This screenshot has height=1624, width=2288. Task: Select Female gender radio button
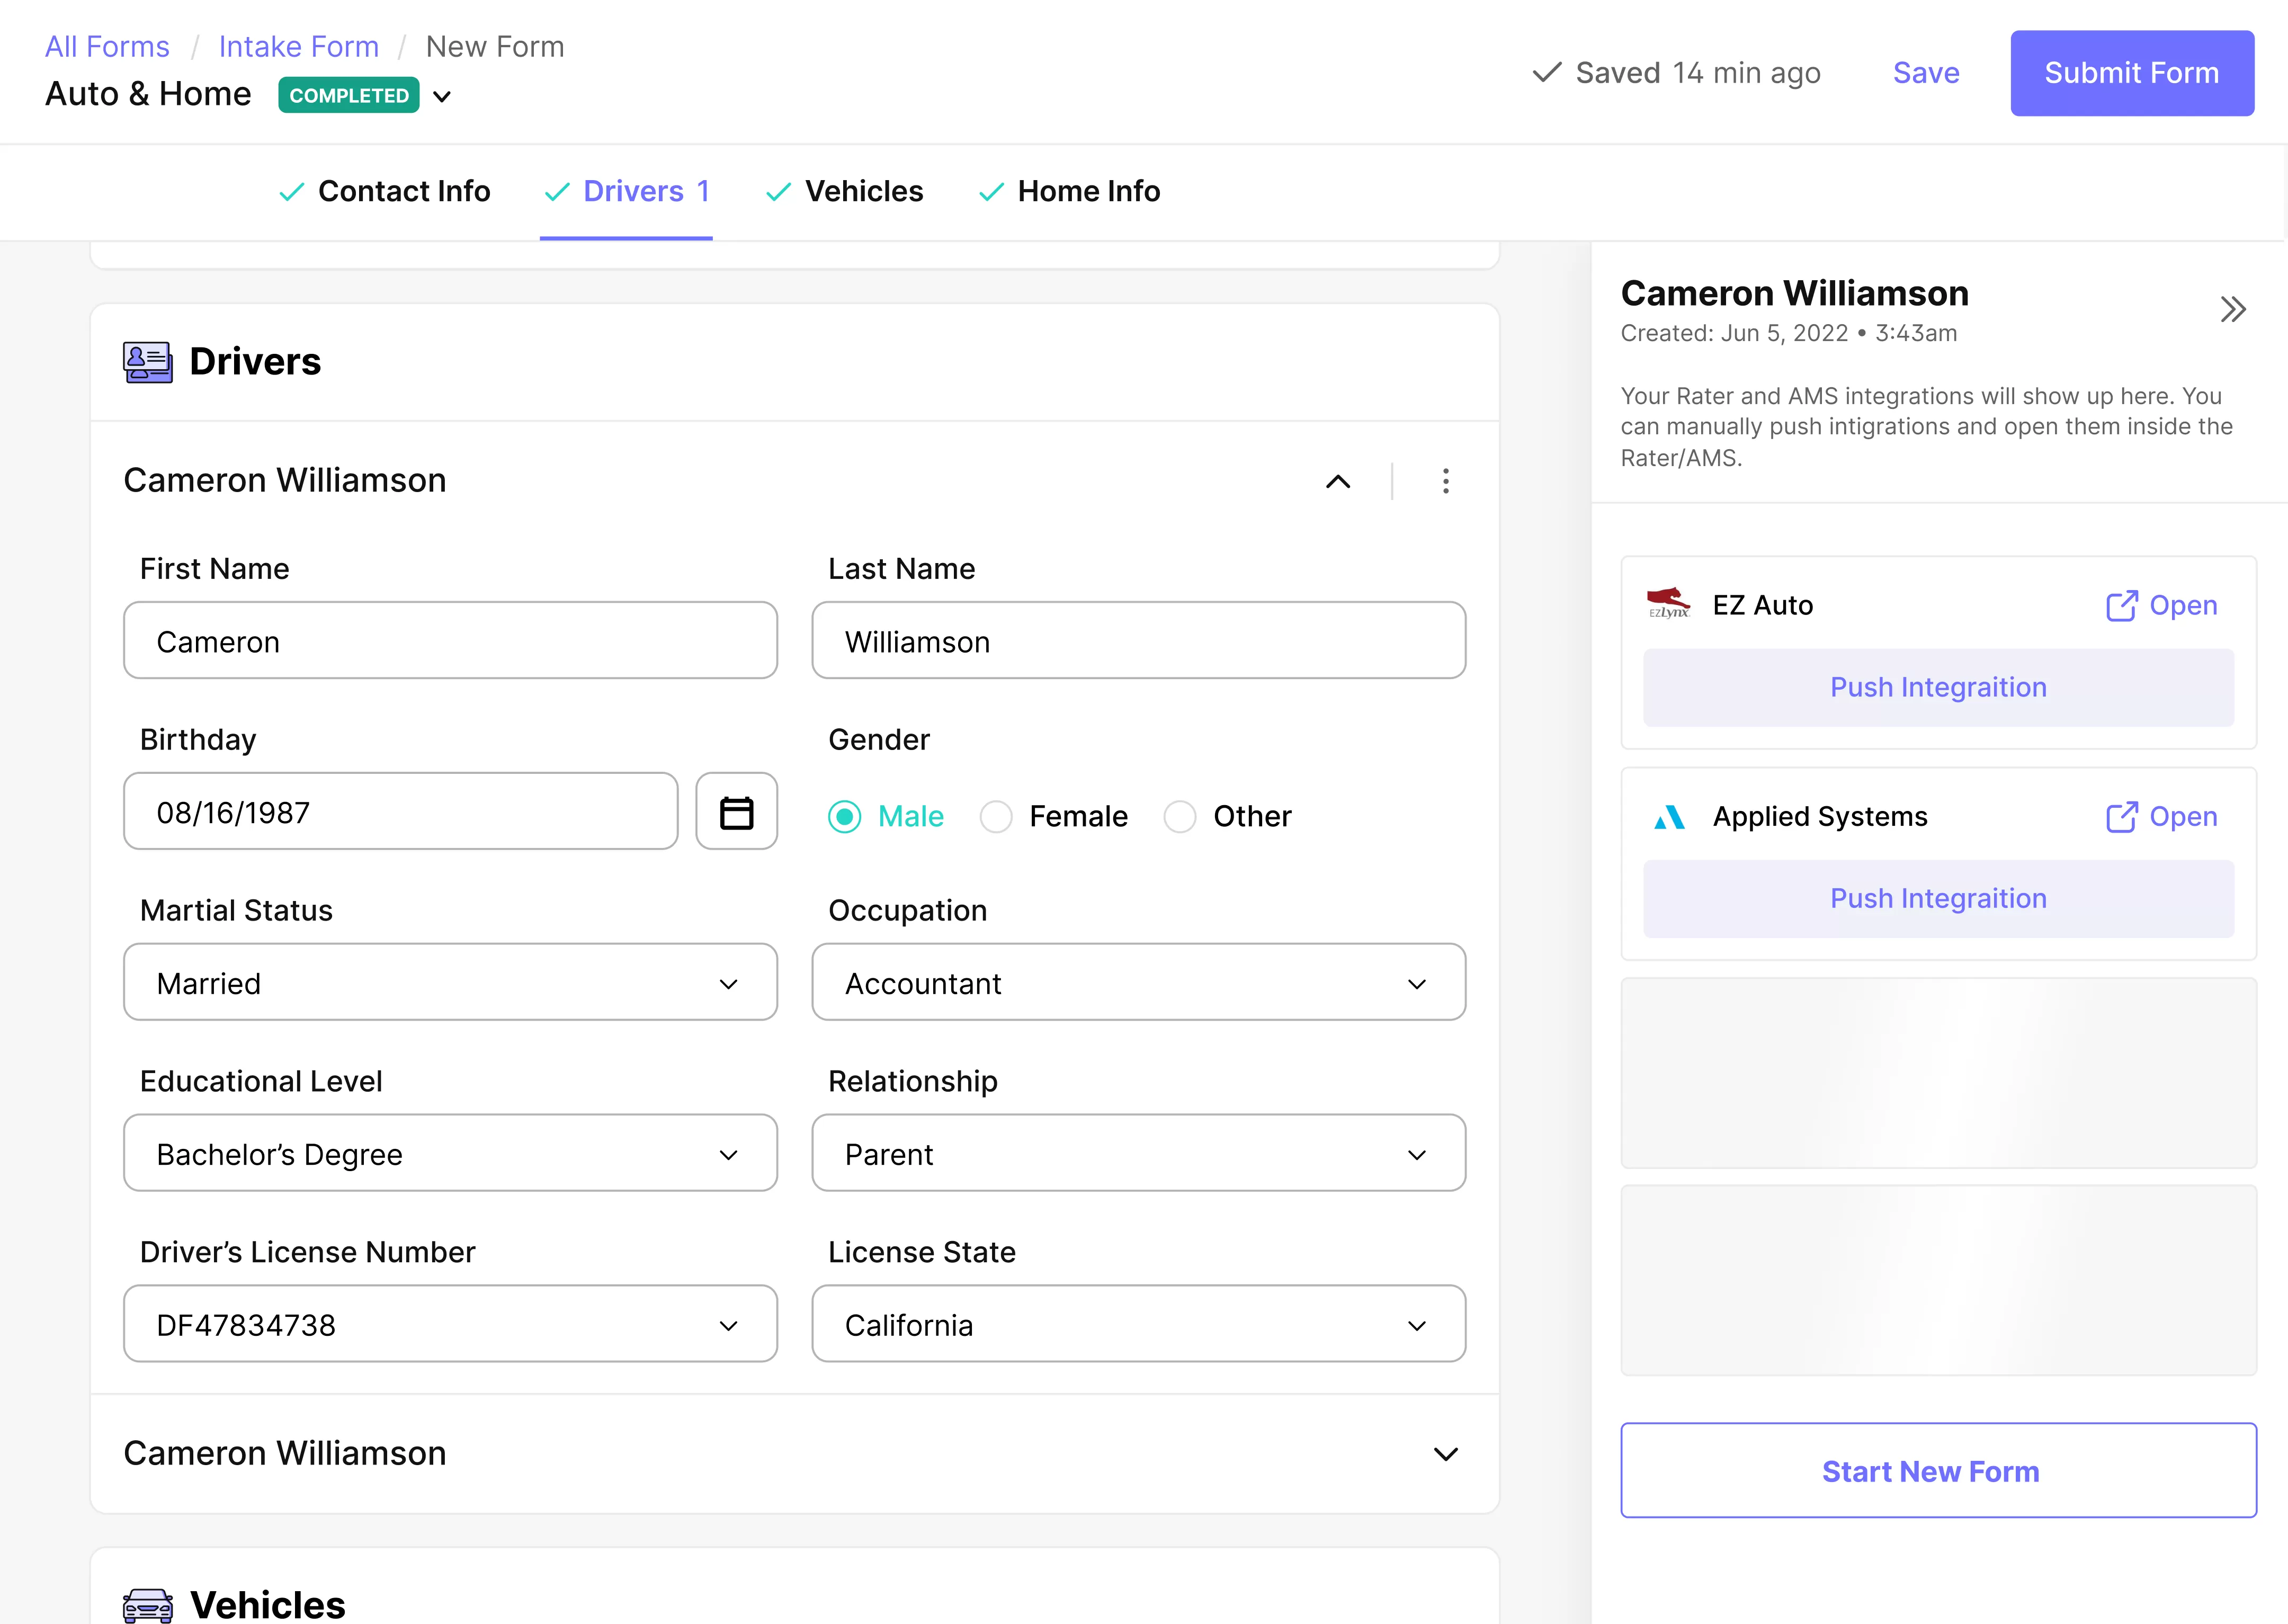click(996, 817)
